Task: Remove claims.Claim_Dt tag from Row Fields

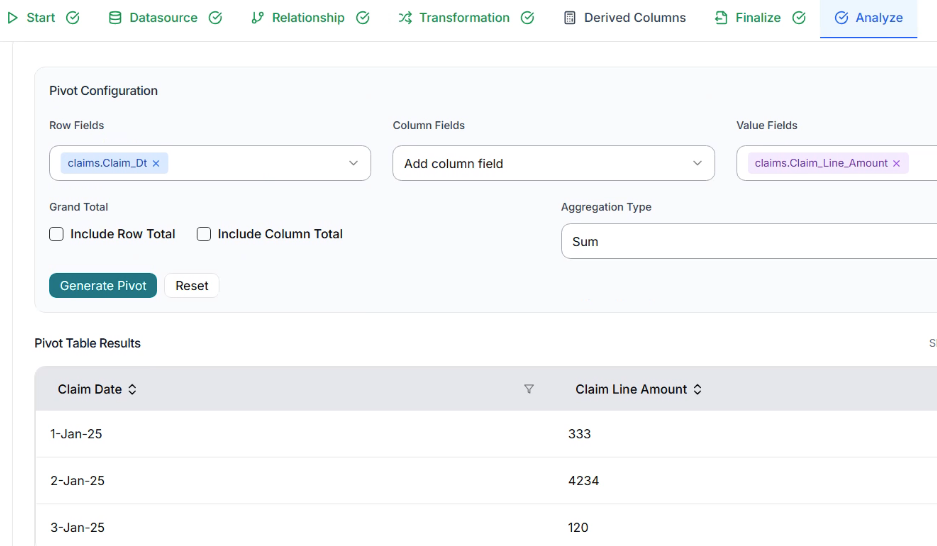Action: click(156, 163)
